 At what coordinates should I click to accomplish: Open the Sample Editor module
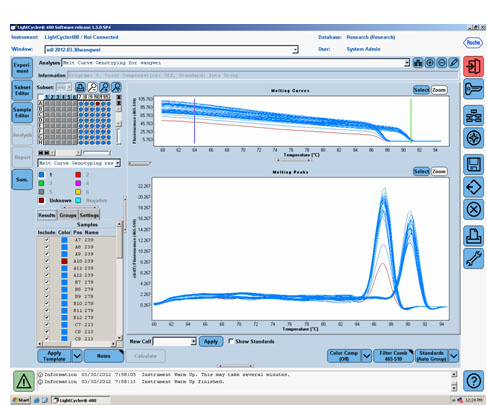[22, 113]
